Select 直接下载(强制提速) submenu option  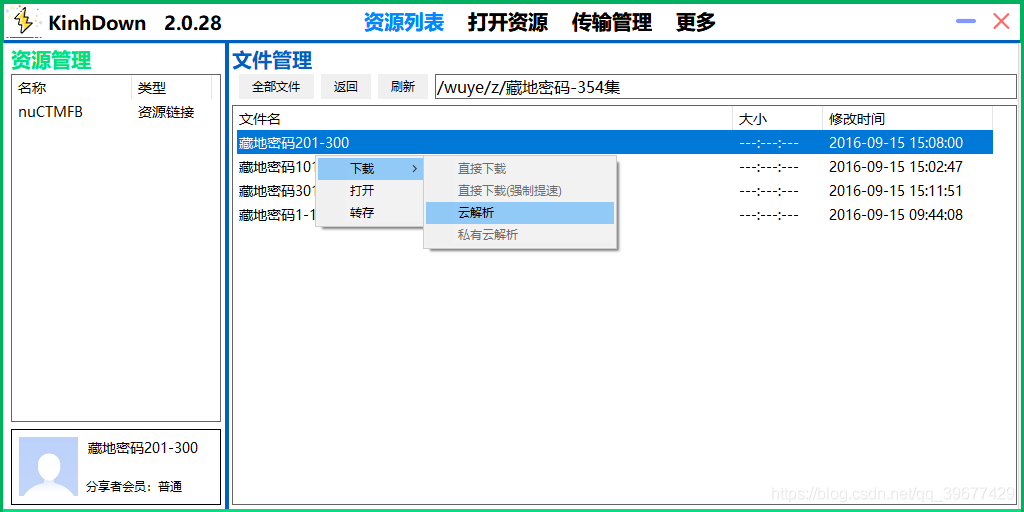tap(520, 191)
